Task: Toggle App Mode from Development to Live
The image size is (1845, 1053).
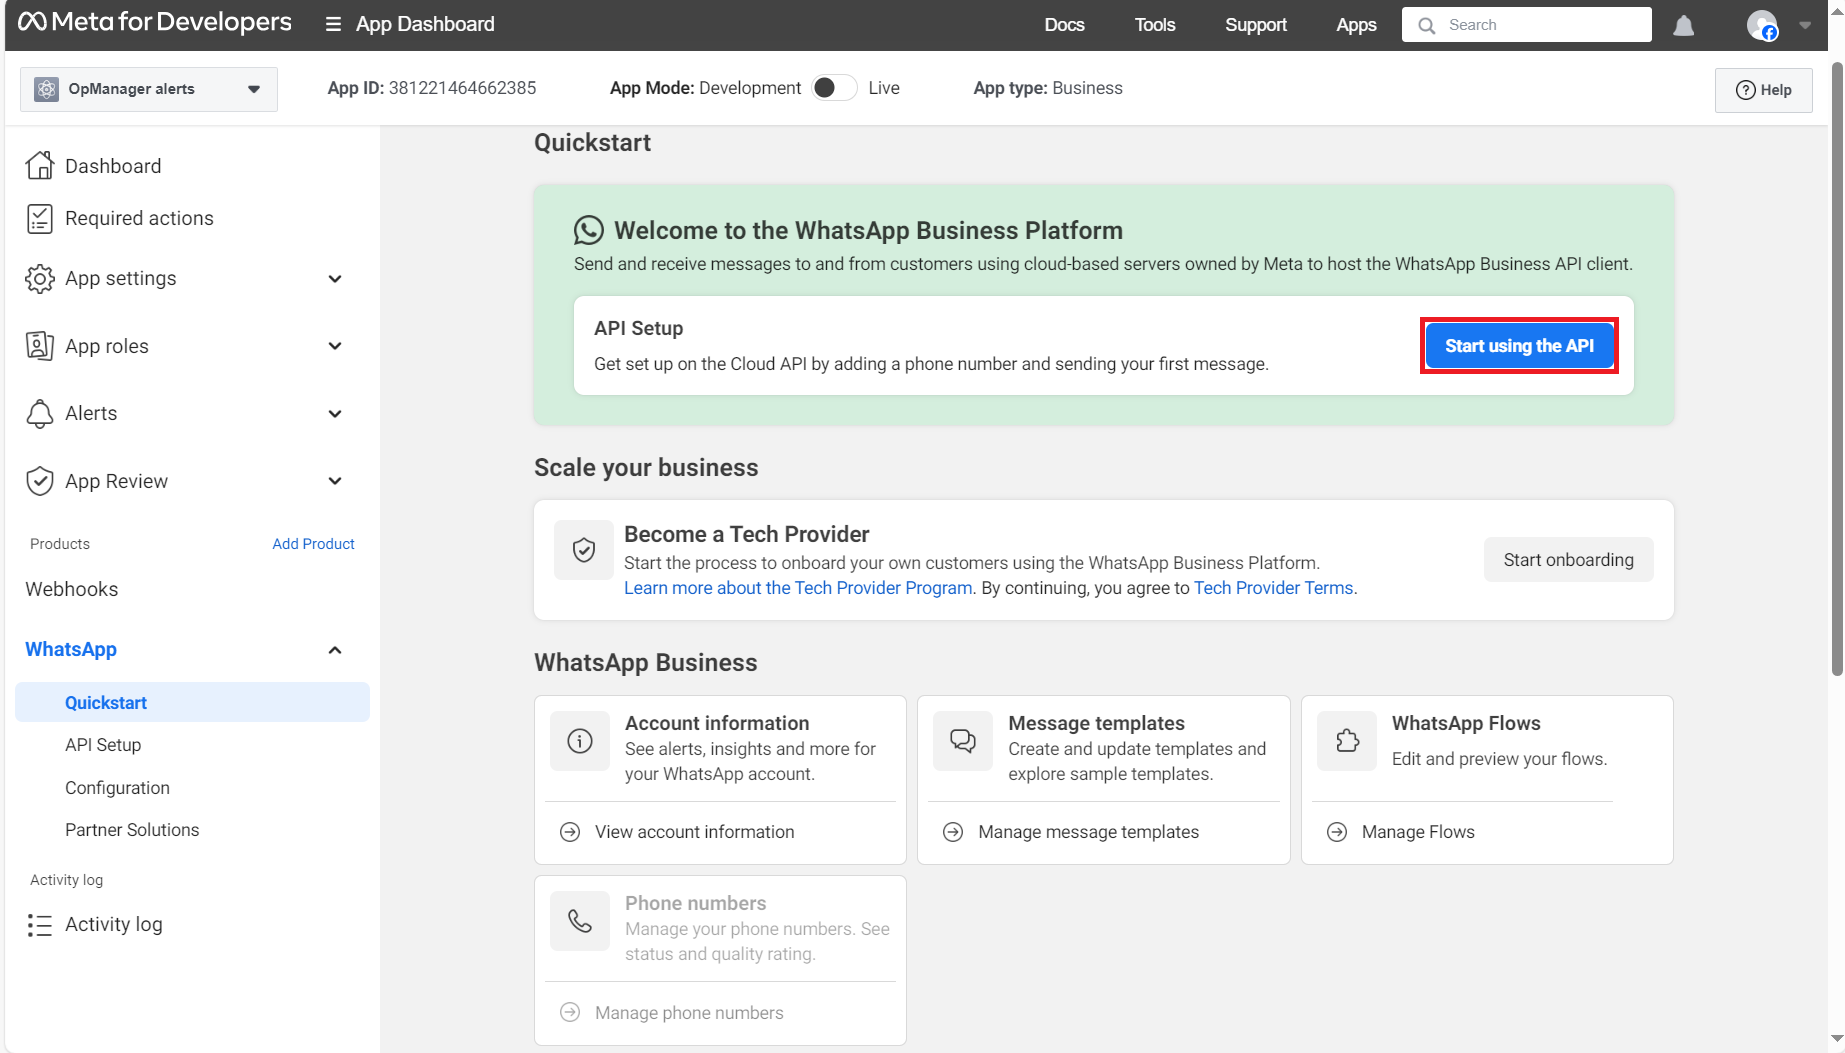Action: pos(833,88)
